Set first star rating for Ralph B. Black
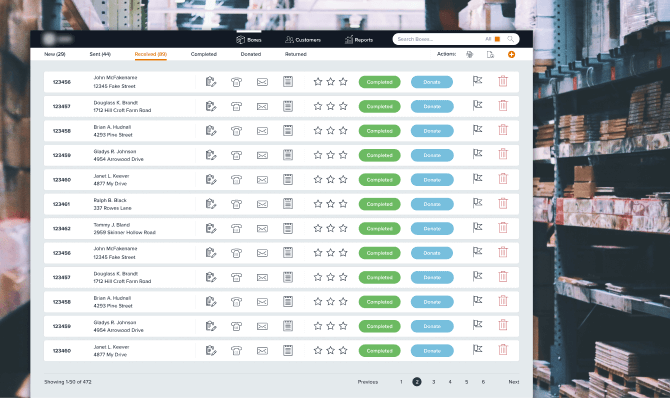 (x=318, y=204)
